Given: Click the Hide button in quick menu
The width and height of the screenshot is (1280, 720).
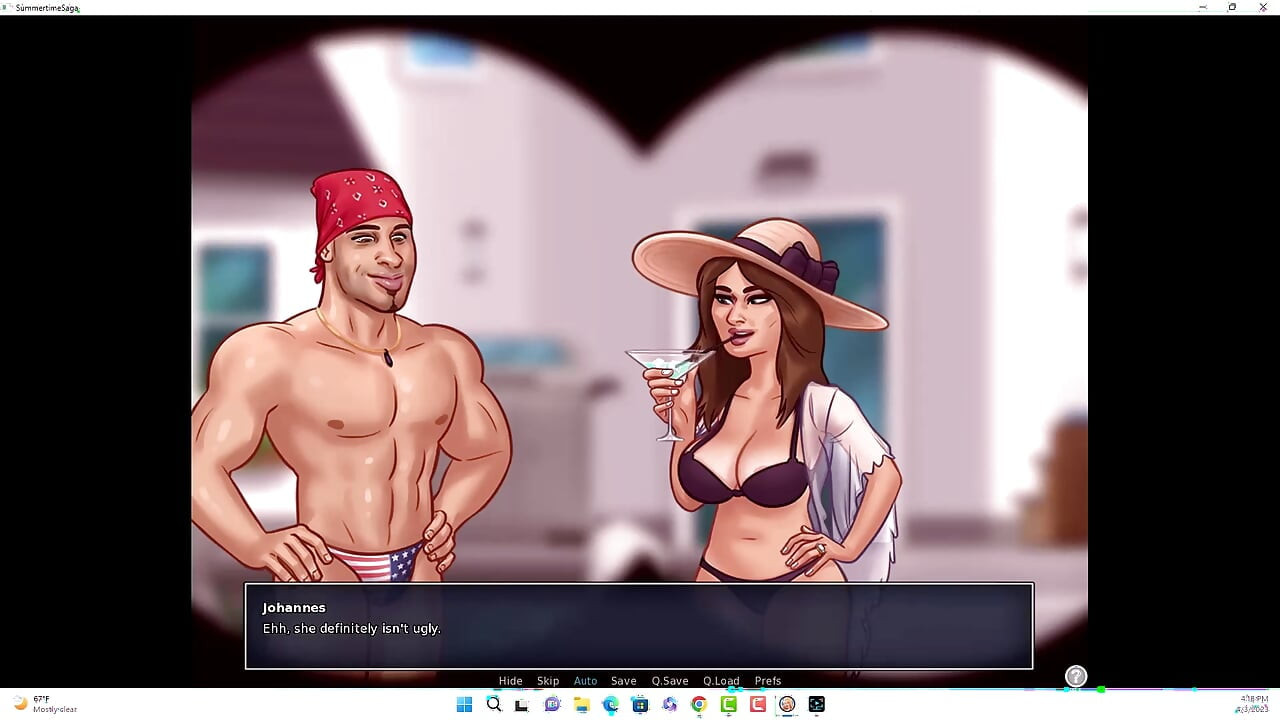Looking at the screenshot, I should click(510, 681).
